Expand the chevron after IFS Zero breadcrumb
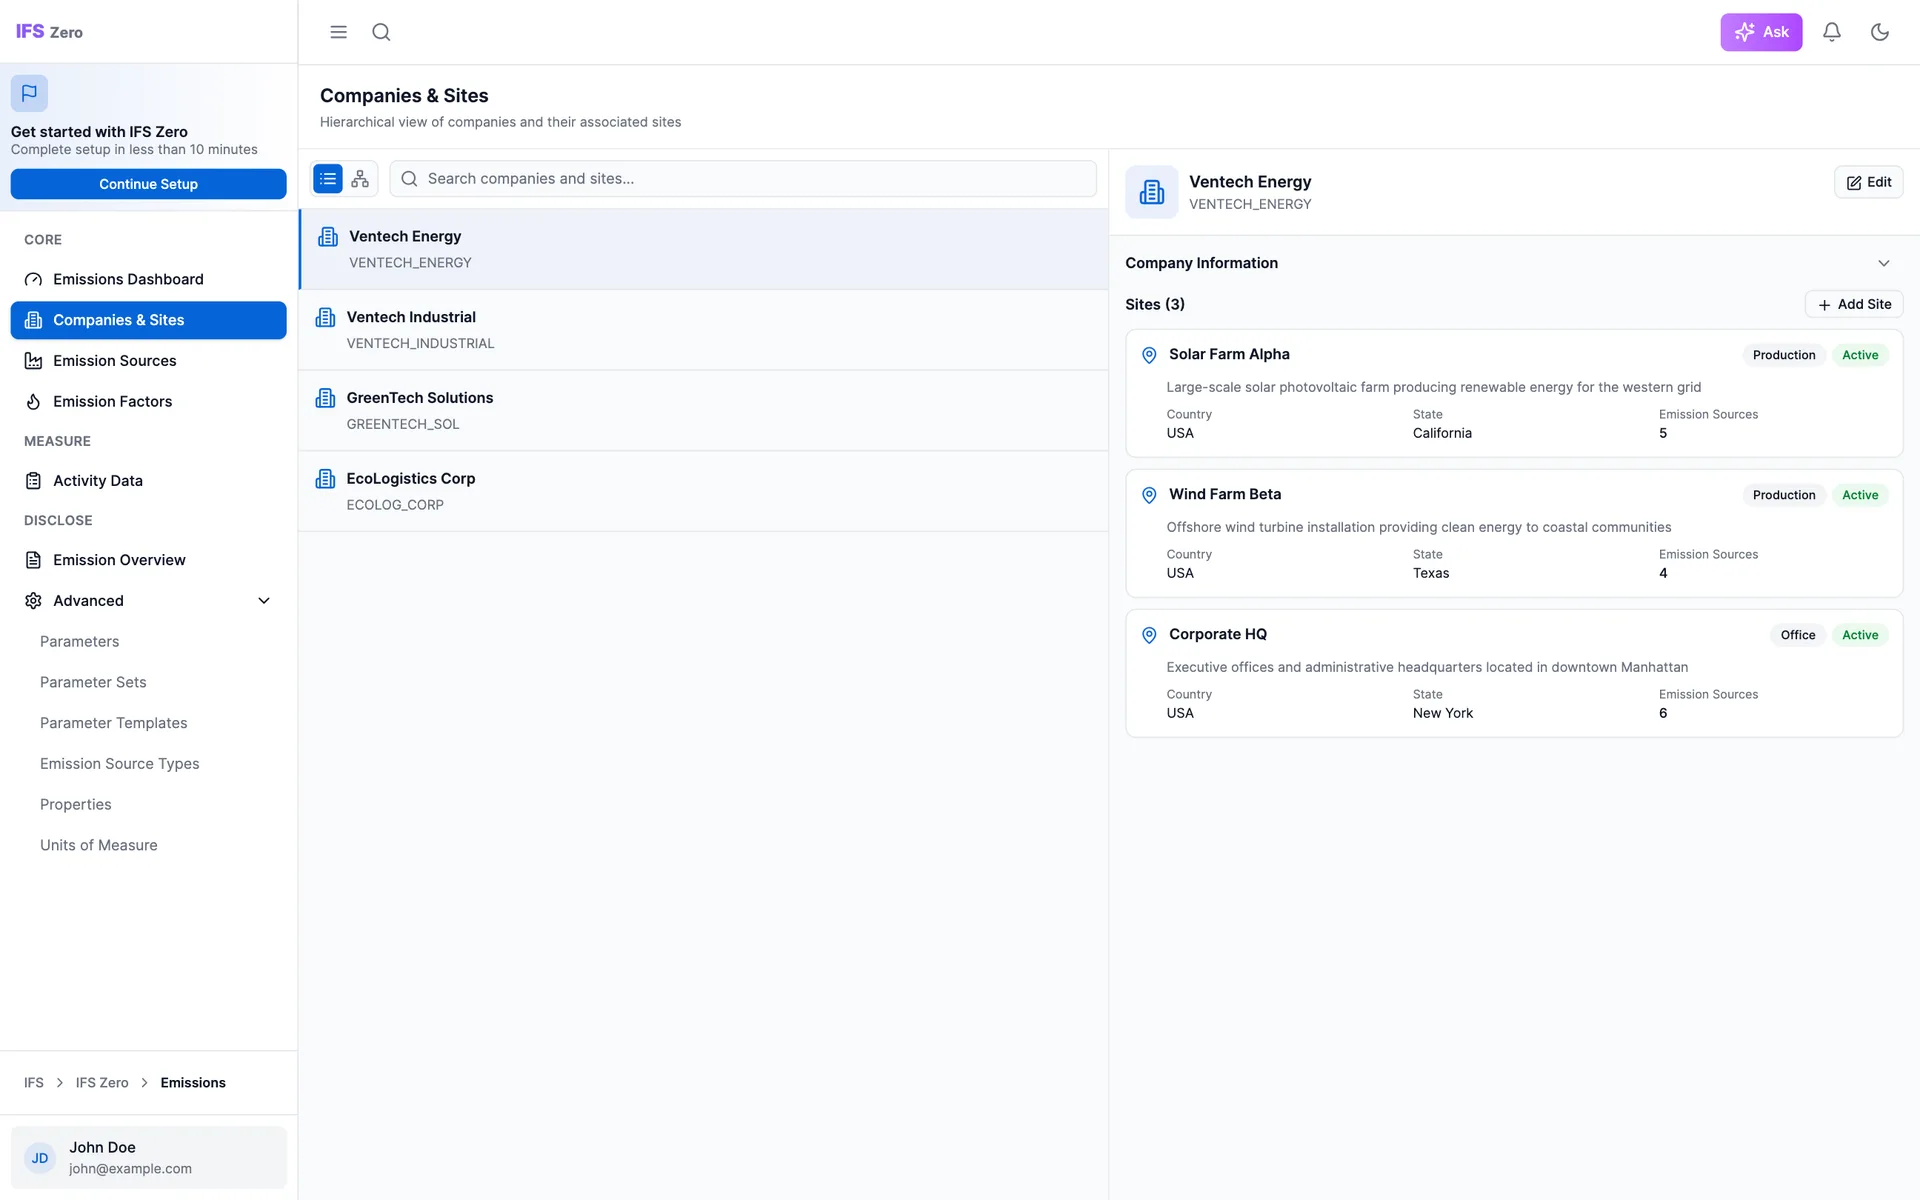 144,1082
